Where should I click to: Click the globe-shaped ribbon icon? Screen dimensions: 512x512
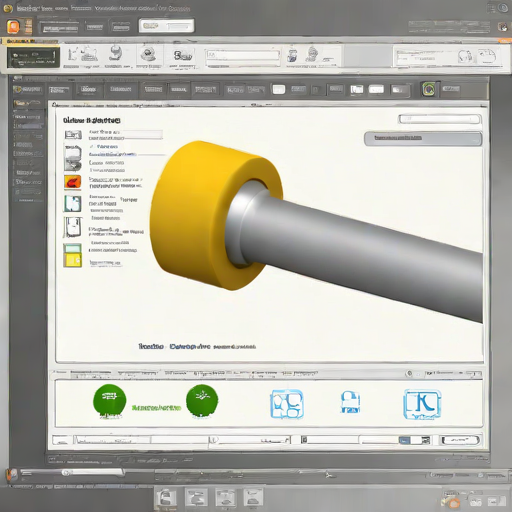point(116,53)
